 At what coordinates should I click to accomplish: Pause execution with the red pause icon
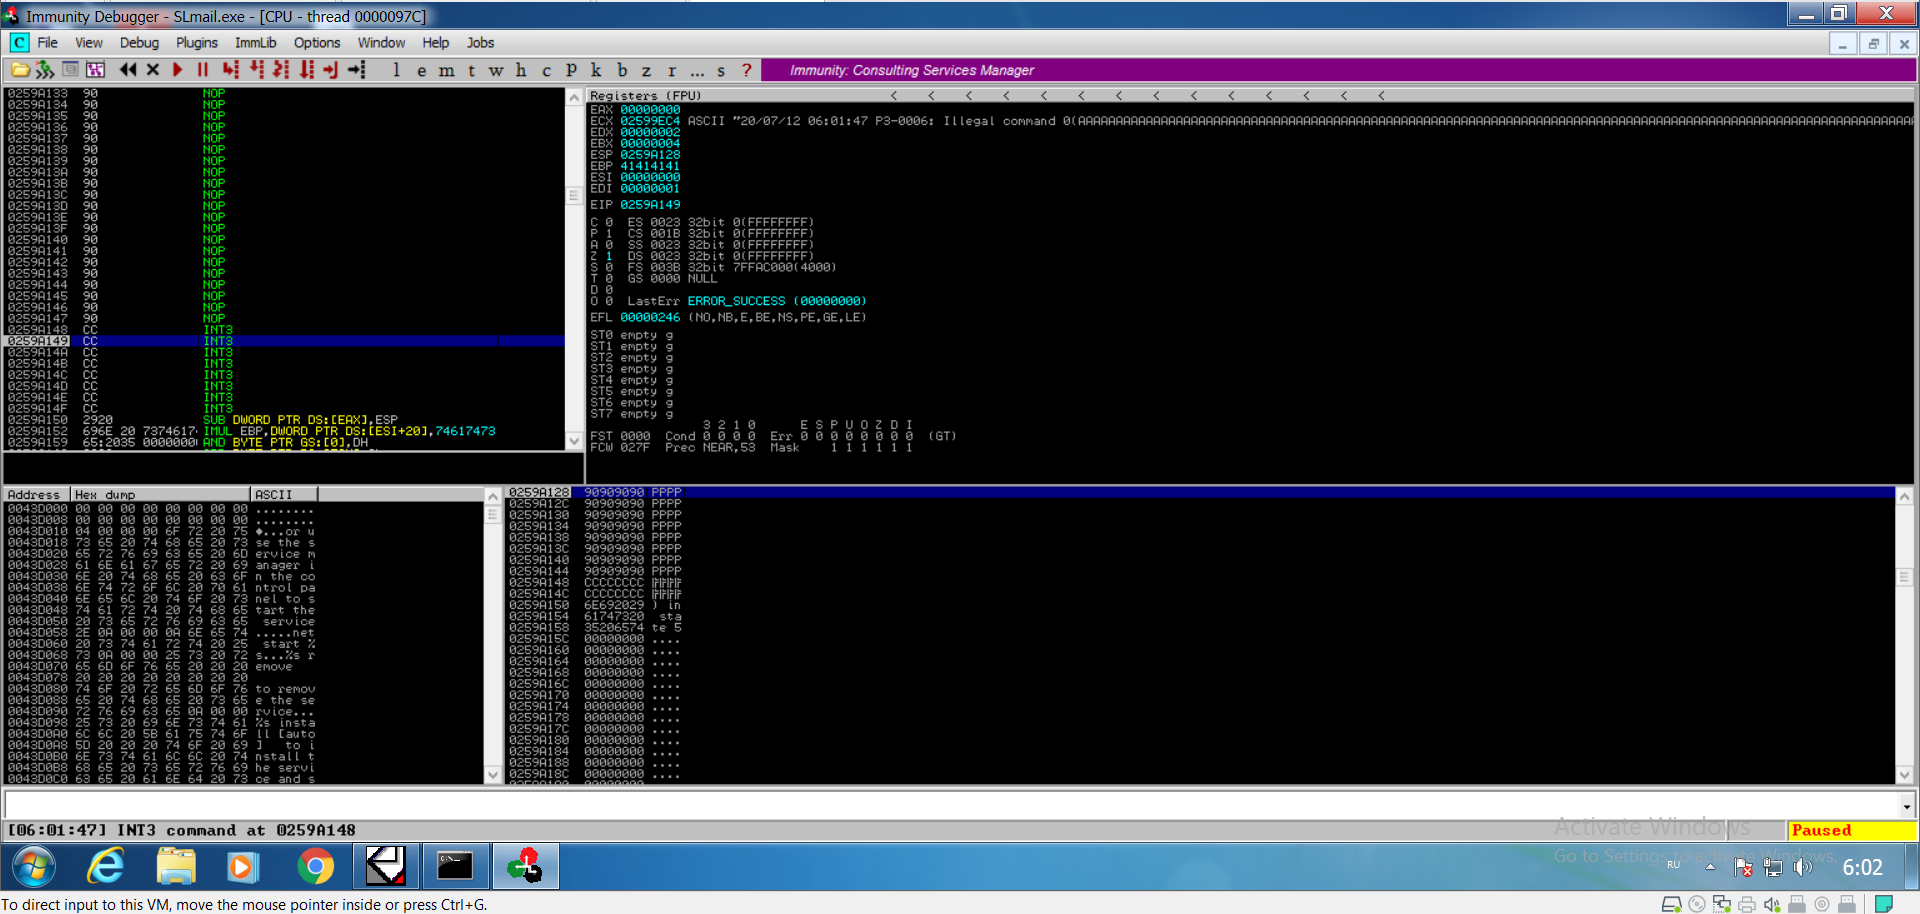pos(203,70)
